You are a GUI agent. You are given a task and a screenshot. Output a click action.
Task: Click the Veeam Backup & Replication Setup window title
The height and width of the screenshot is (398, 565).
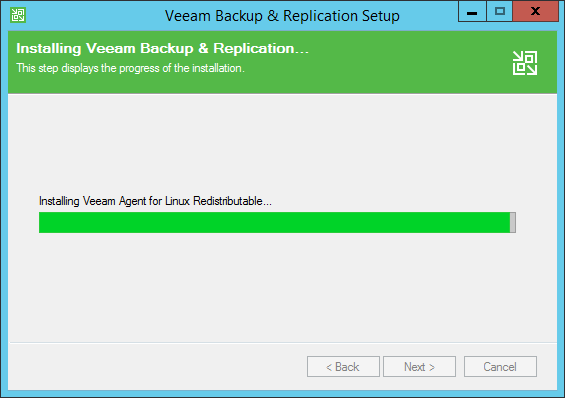(282, 16)
